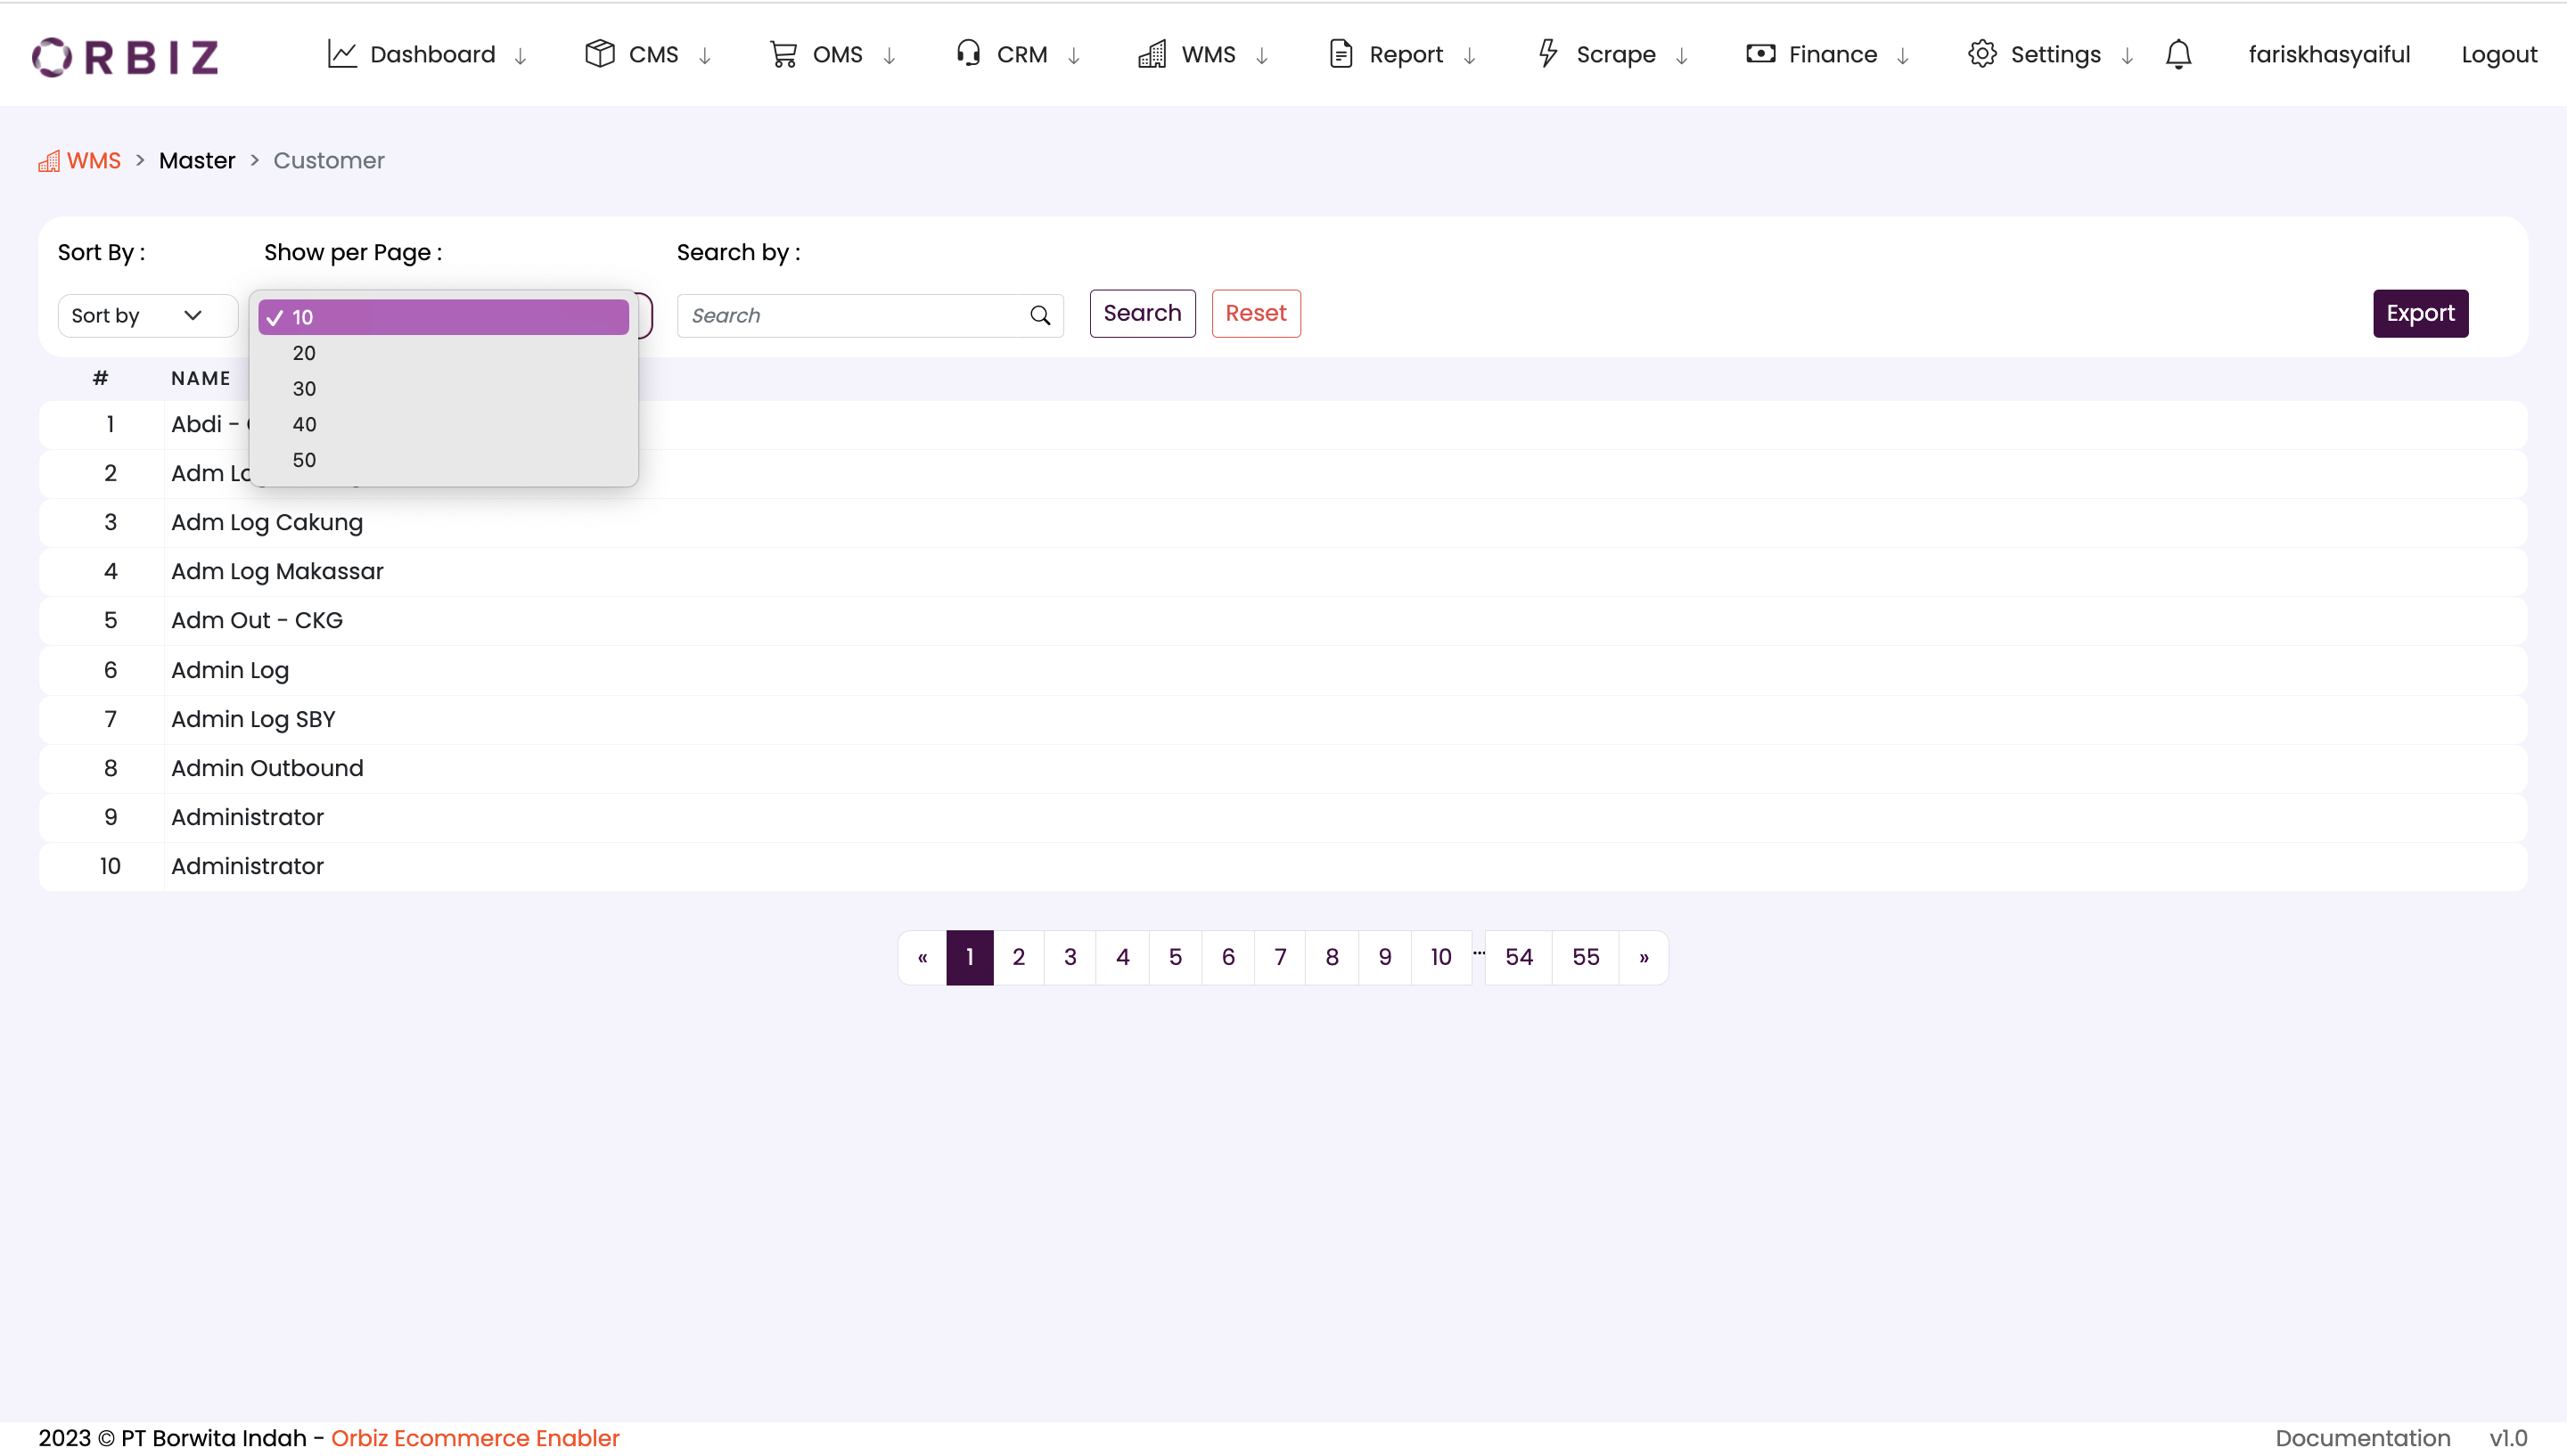Open Dashboard menu label
The image size is (2567, 1456).
coord(432,55)
